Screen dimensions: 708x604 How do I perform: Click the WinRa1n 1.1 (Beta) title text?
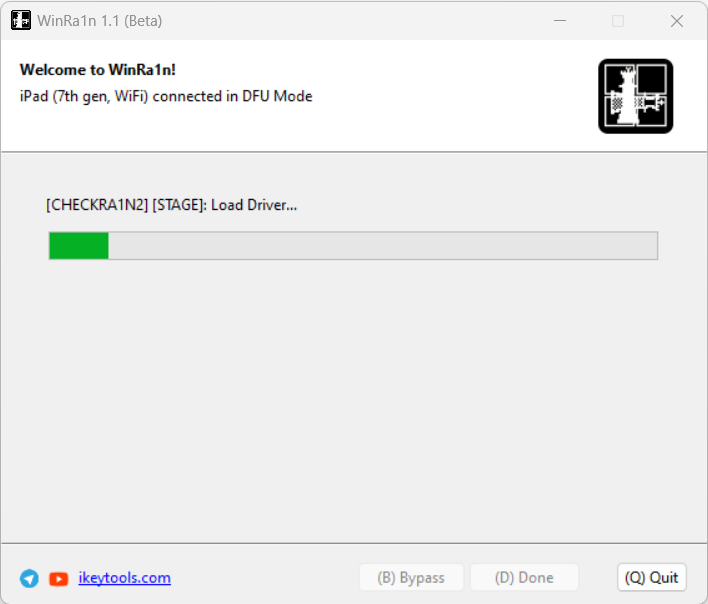click(100, 21)
